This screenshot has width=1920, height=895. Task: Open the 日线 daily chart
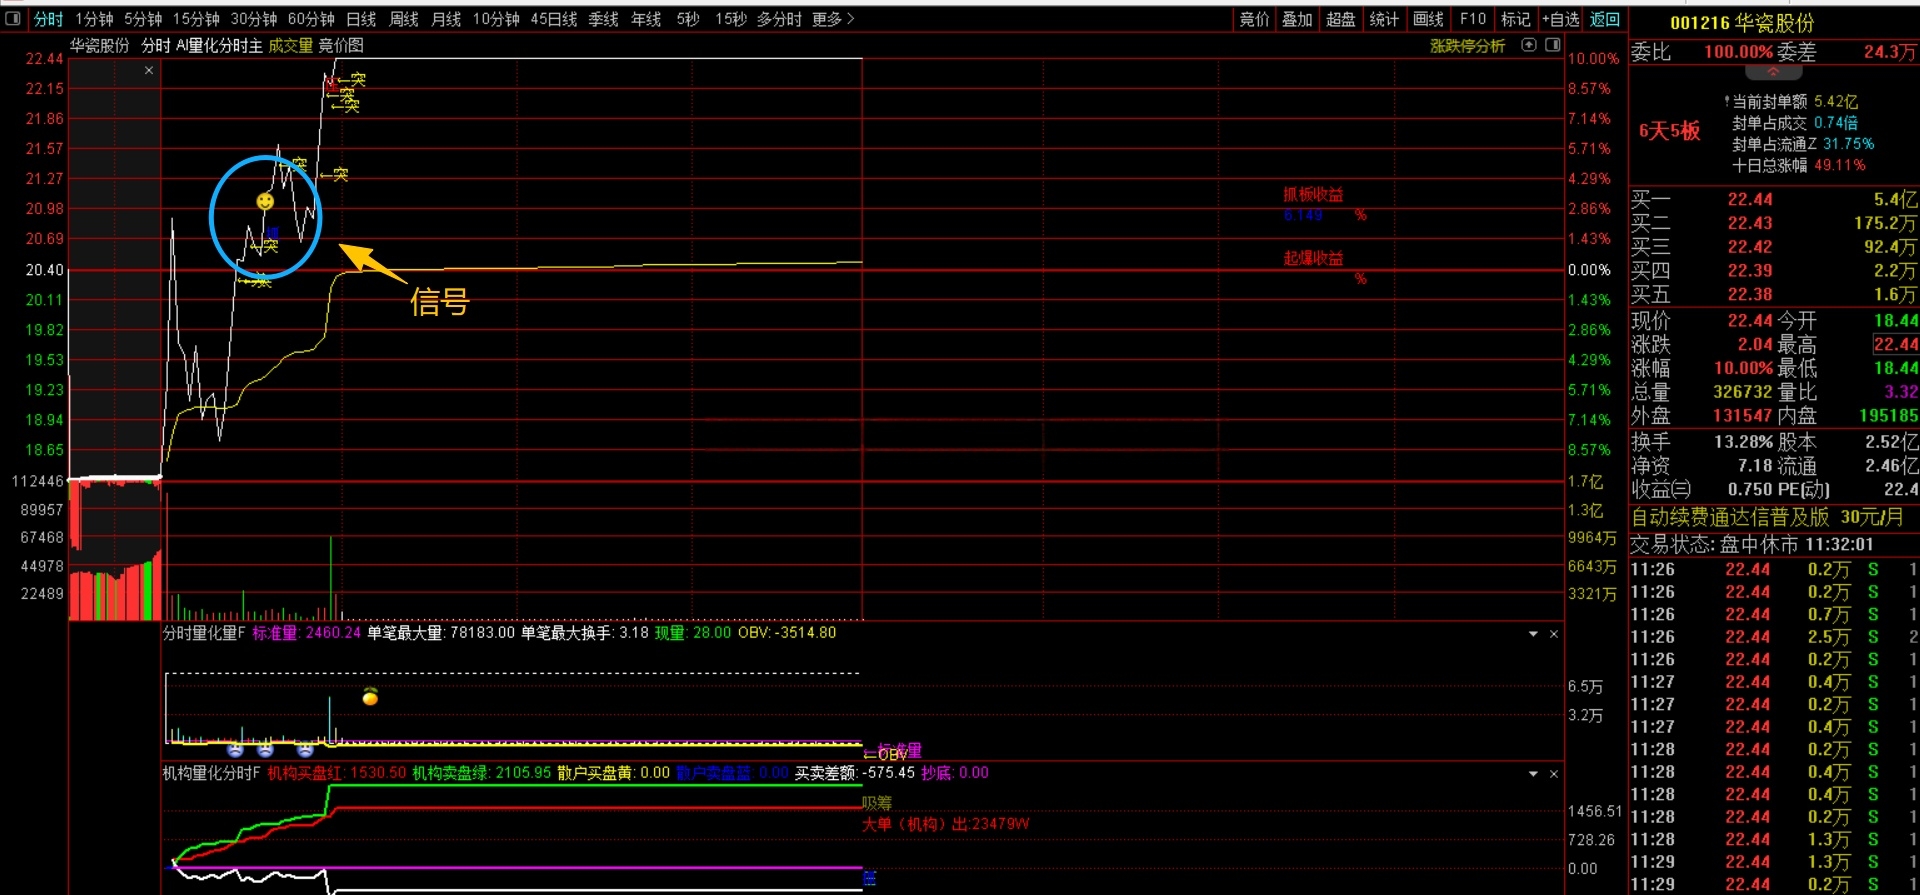pos(361,19)
